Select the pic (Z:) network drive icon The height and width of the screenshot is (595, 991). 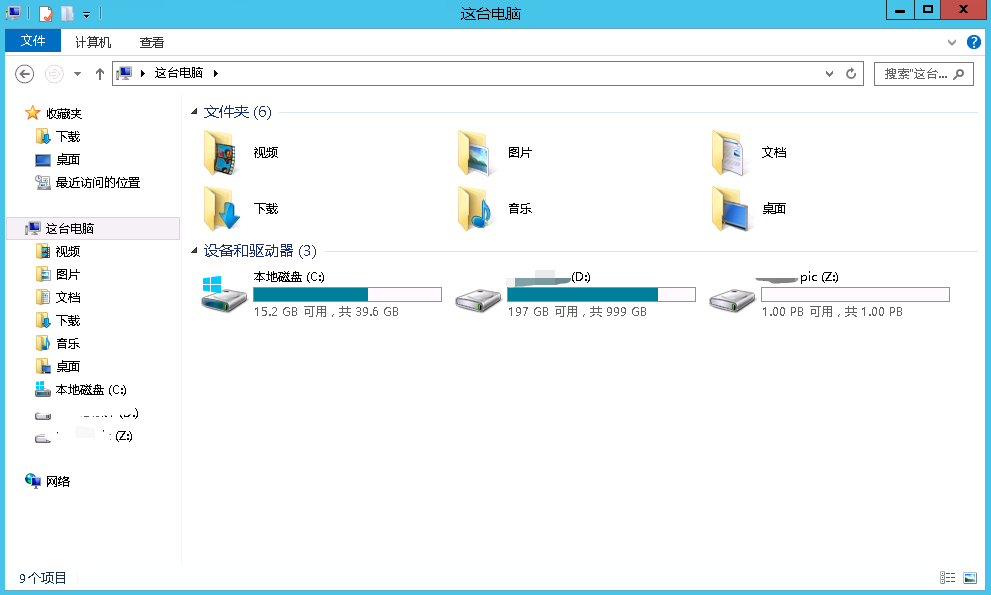coord(732,300)
